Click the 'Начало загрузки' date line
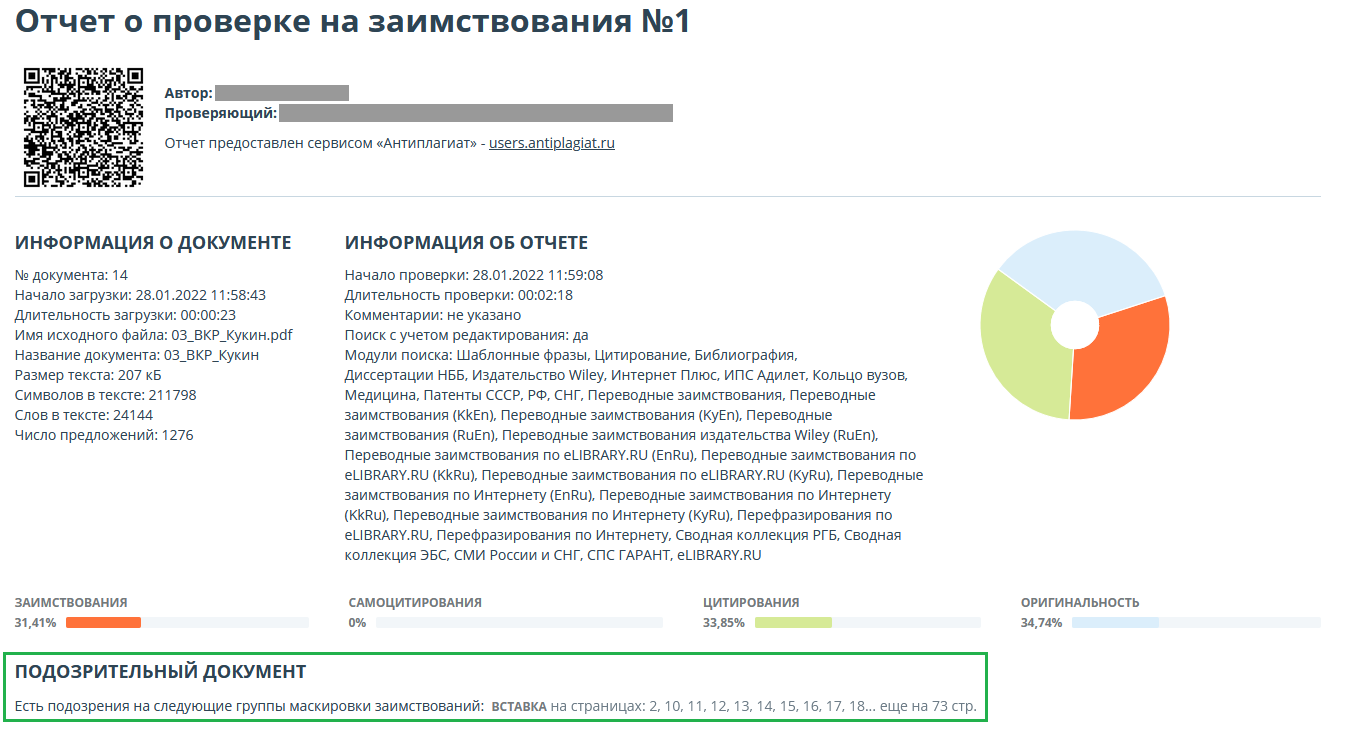The image size is (1368, 731). click(140, 295)
